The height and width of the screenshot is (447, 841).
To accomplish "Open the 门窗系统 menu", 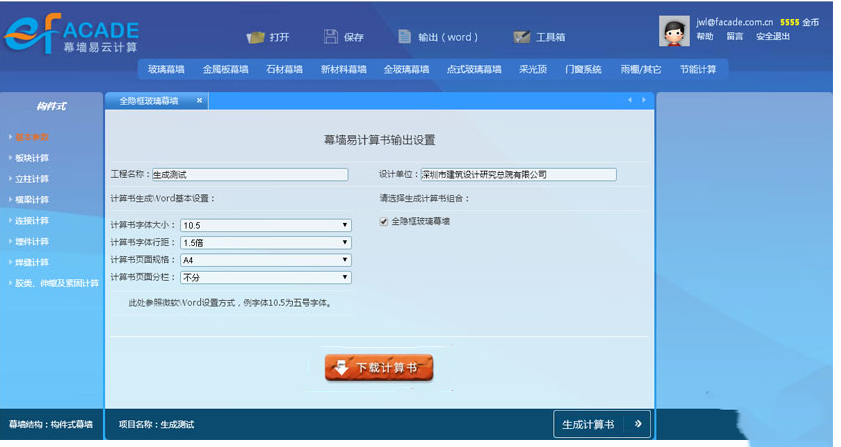I will pos(583,69).
